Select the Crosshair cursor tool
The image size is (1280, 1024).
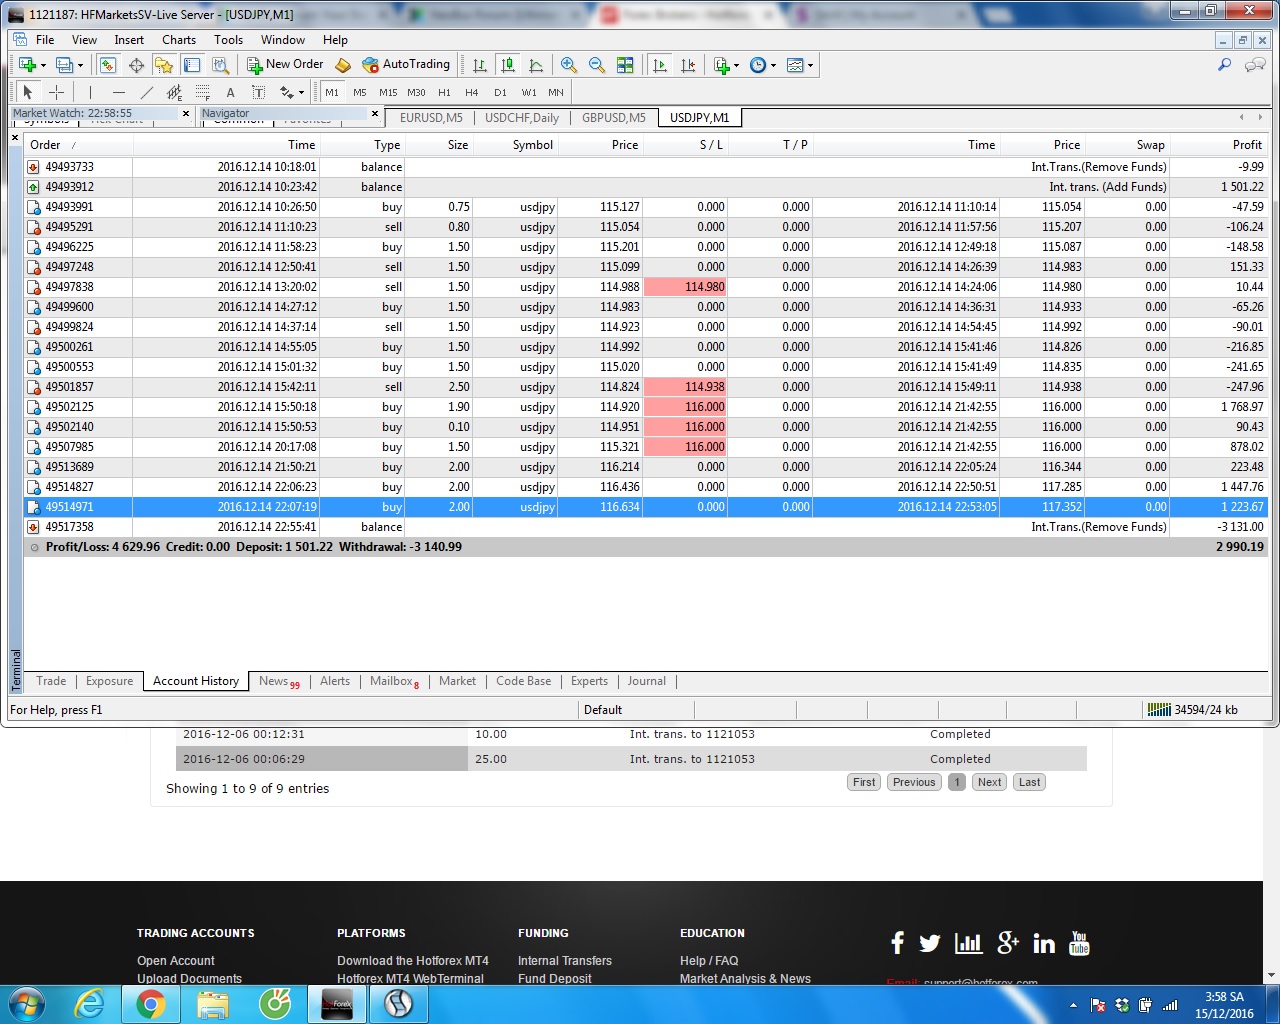57,92
